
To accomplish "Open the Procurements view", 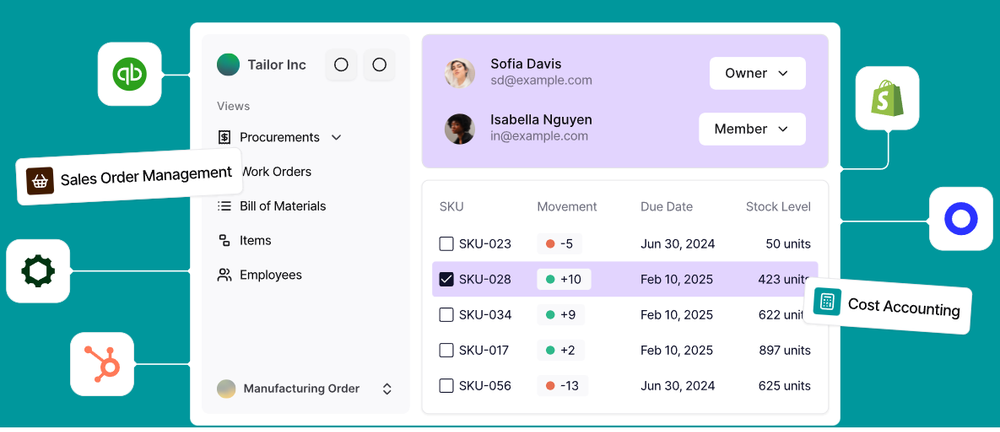I will coord(279,137).
